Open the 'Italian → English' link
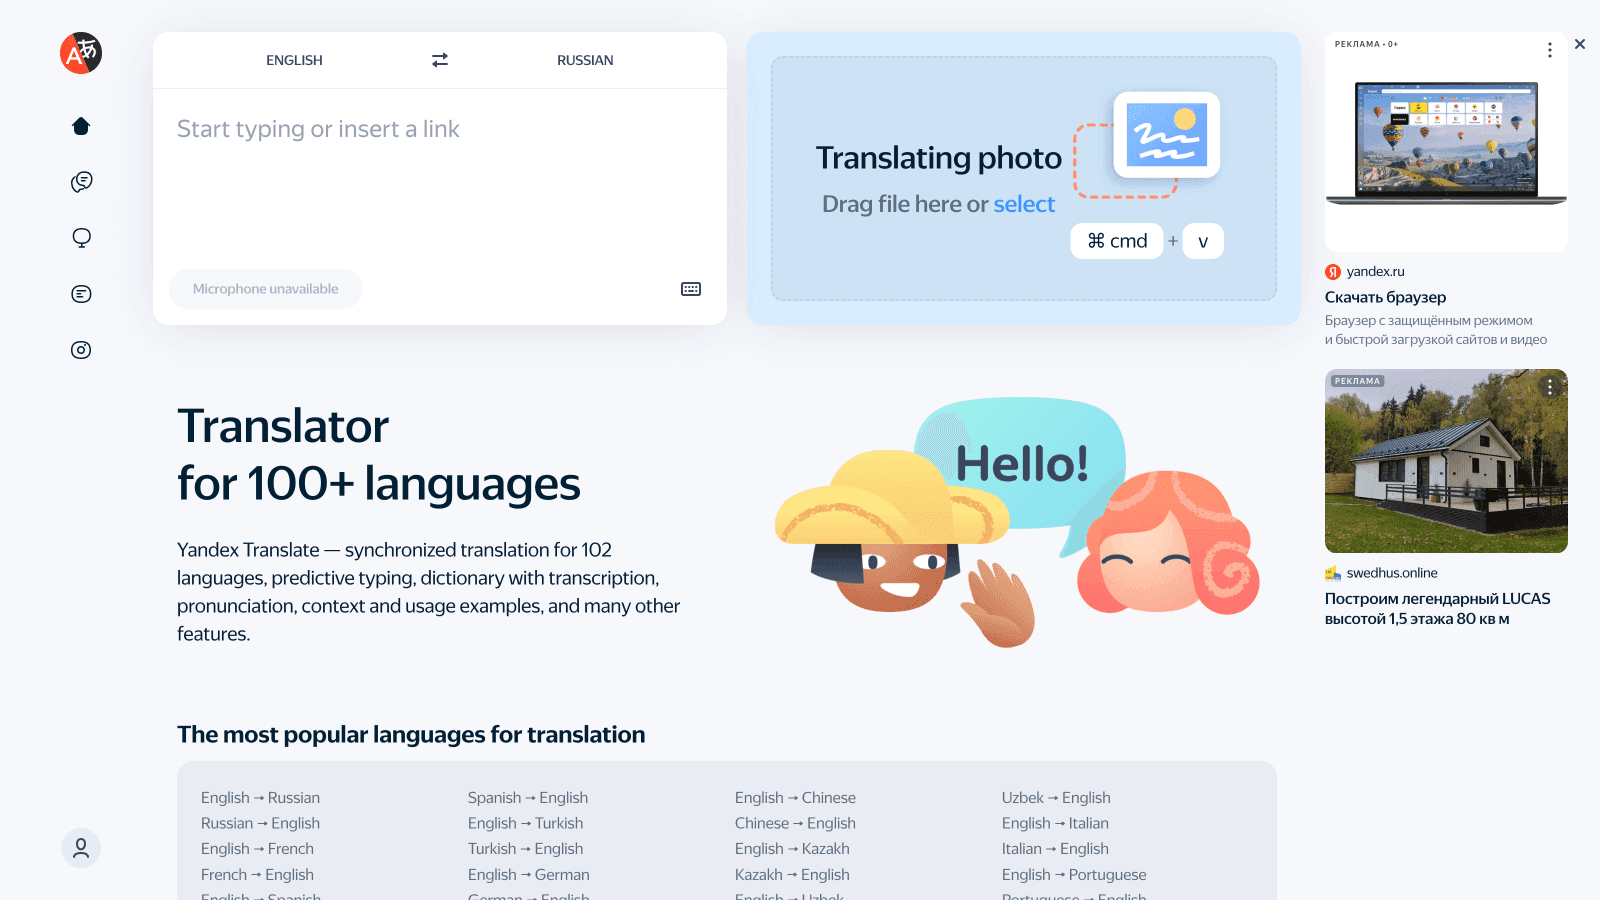 (1055, 849)
